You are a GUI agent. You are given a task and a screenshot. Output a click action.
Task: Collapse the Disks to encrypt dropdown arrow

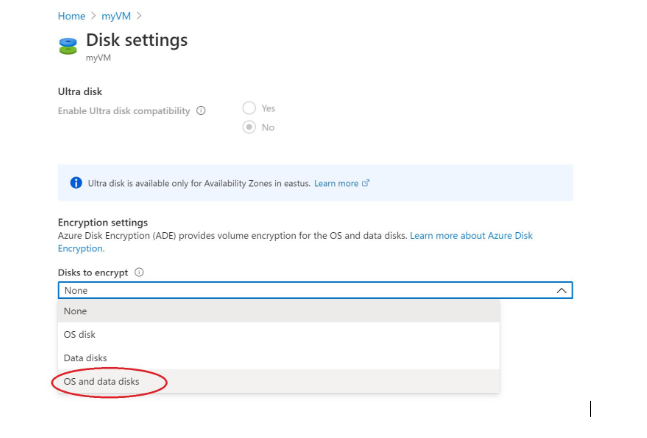(561, 291)
